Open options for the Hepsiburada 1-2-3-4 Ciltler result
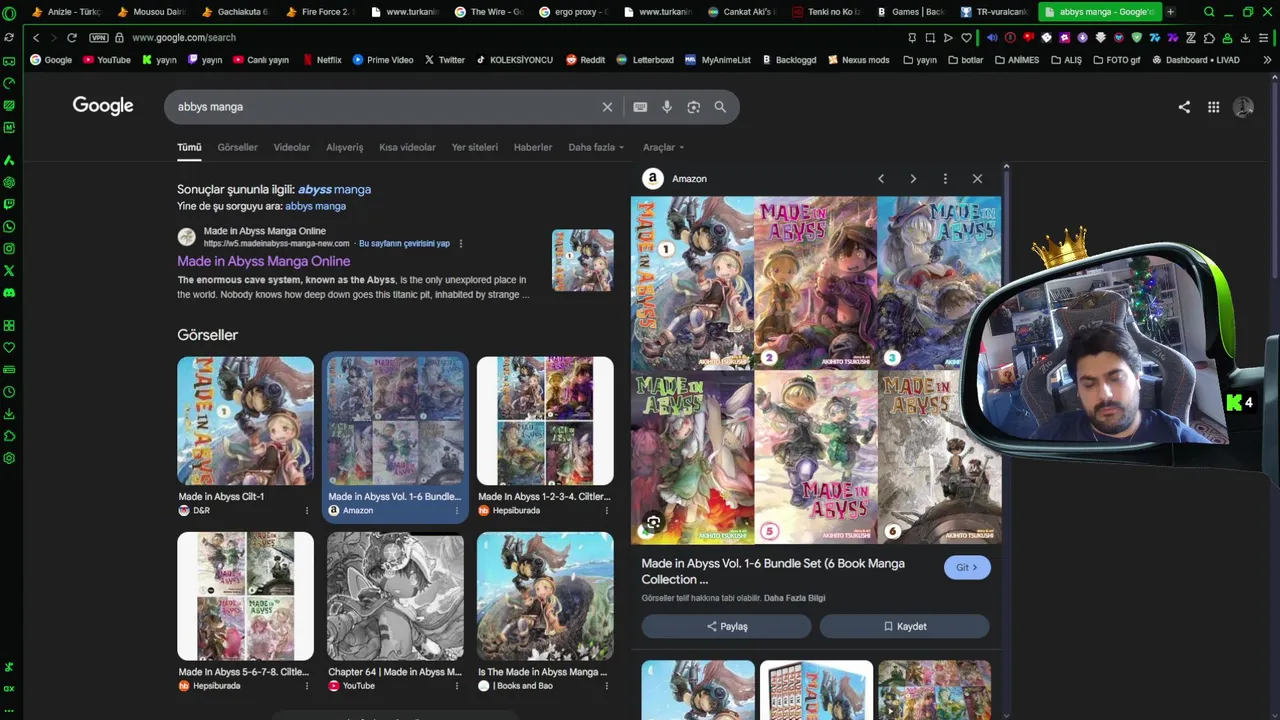Viewport: 1280px width, 720px height. [x=606, y=511]
